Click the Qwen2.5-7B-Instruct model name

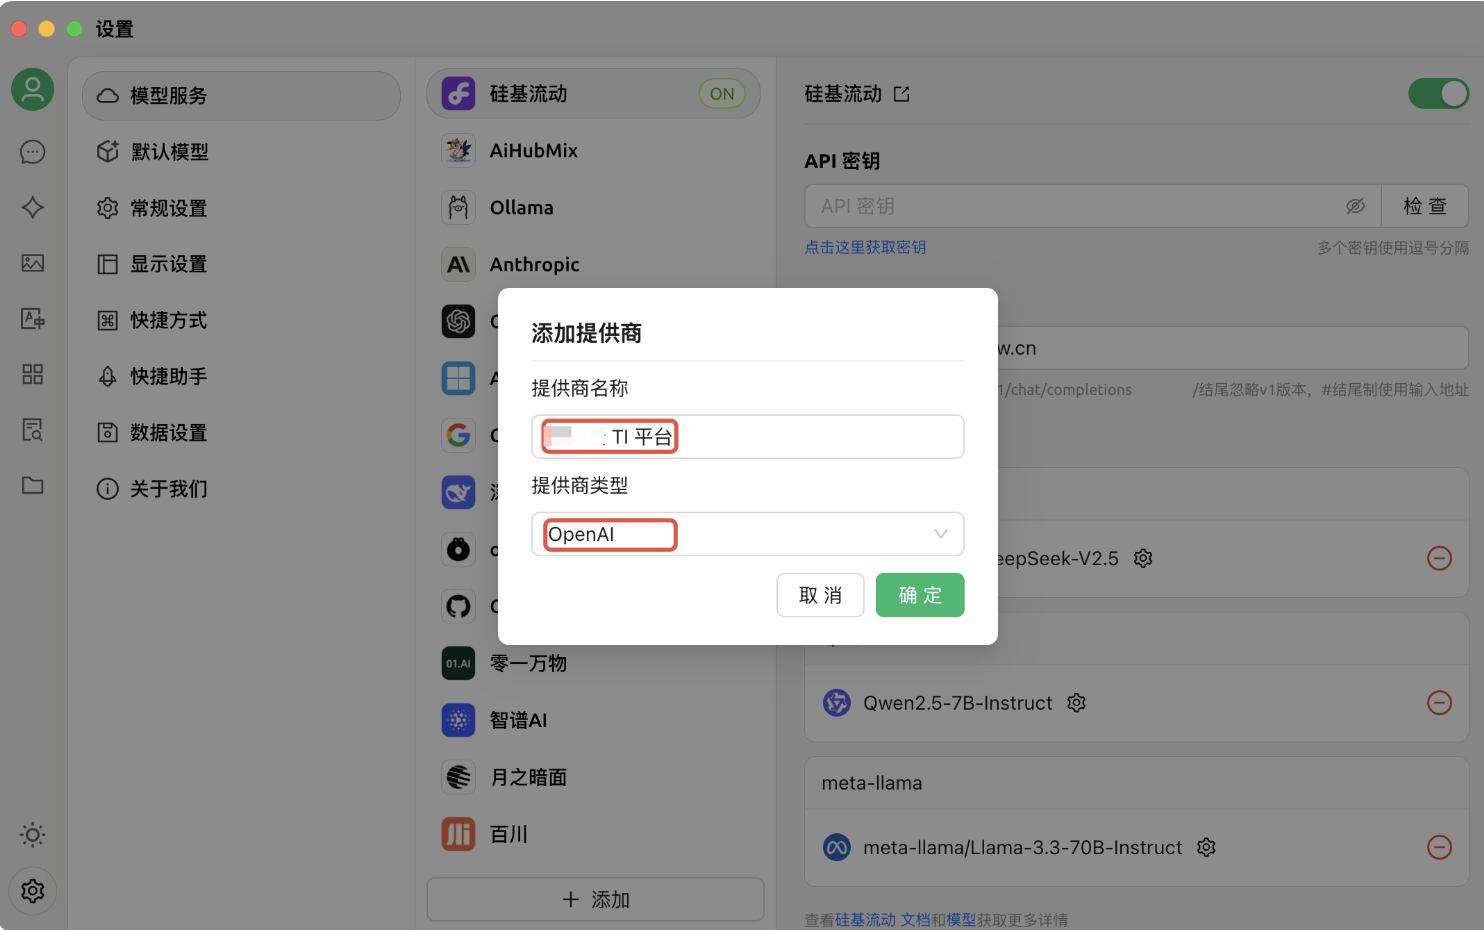click(958, 703)
